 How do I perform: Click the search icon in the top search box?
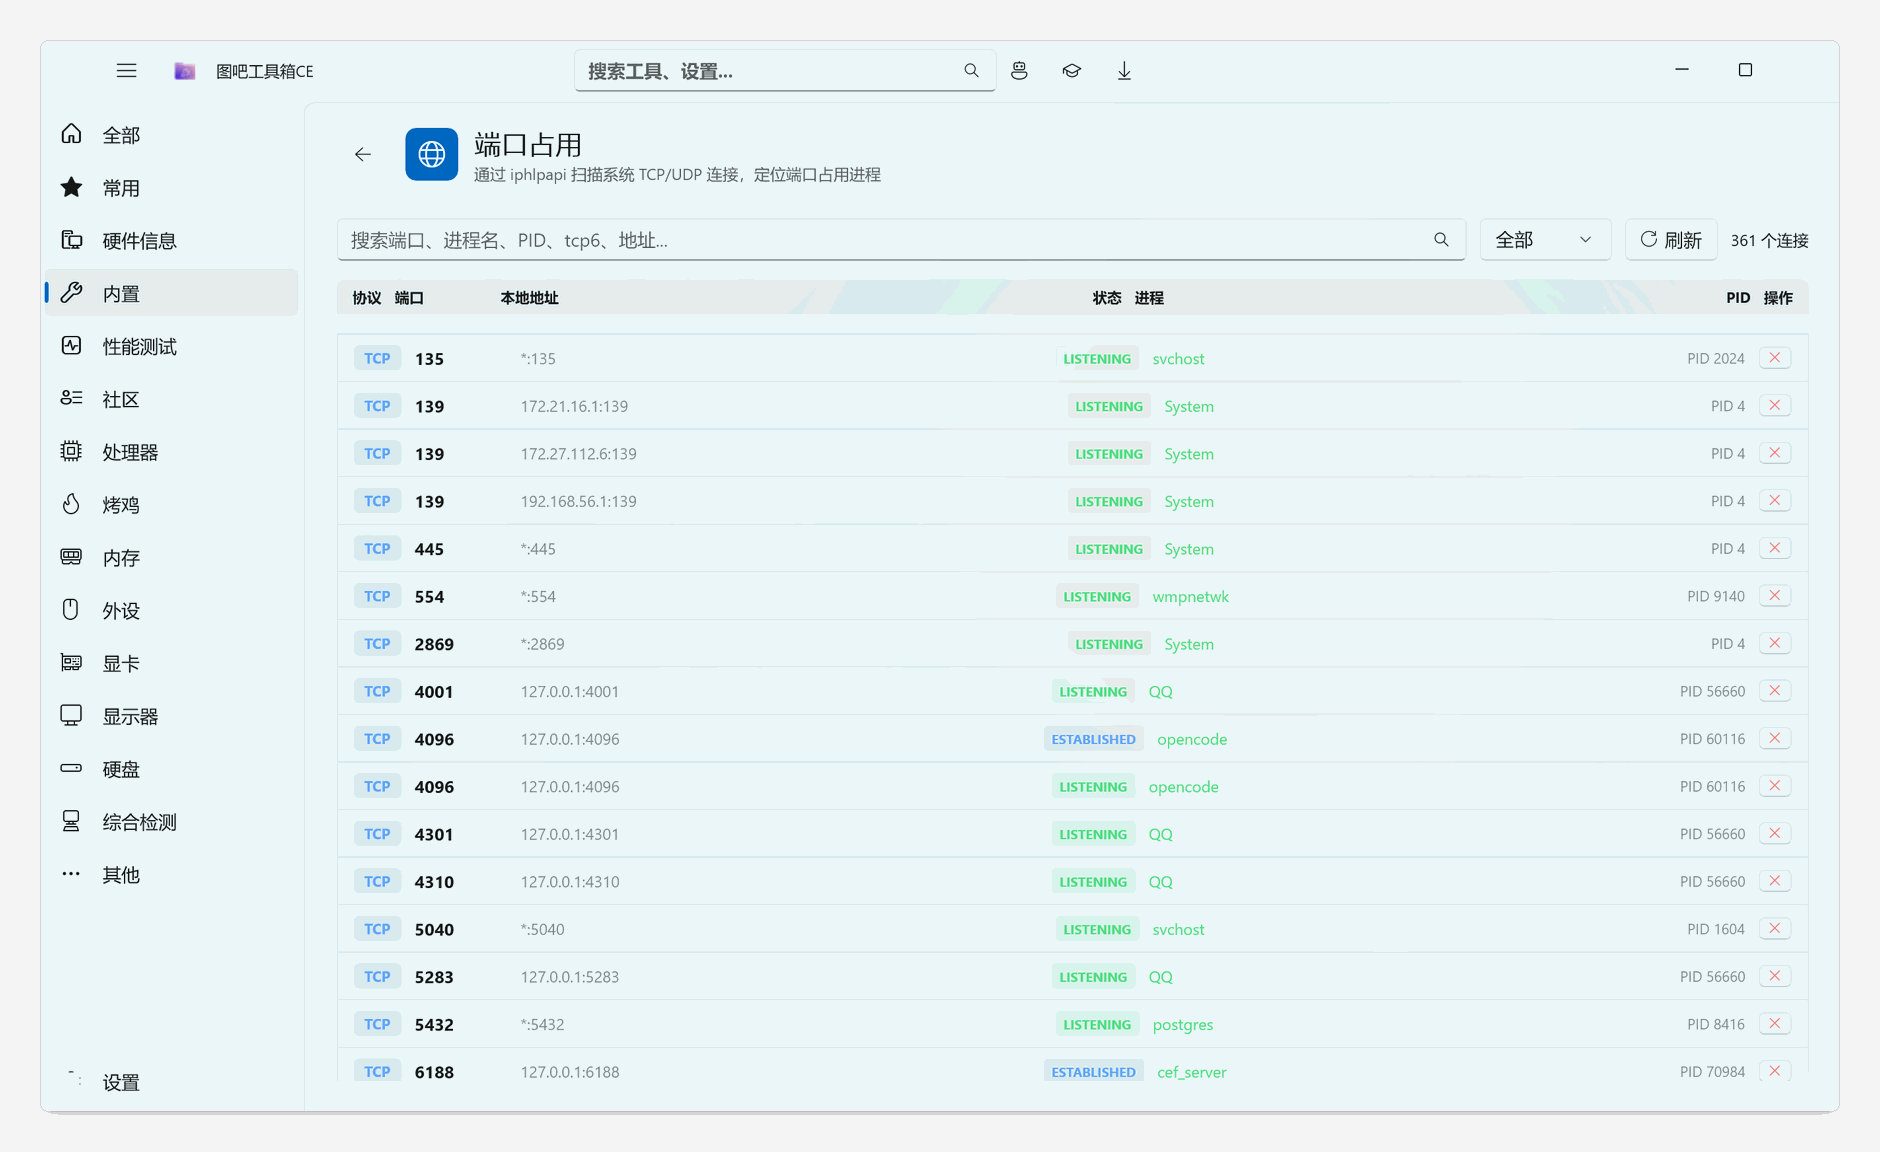(x=971, y=71)
